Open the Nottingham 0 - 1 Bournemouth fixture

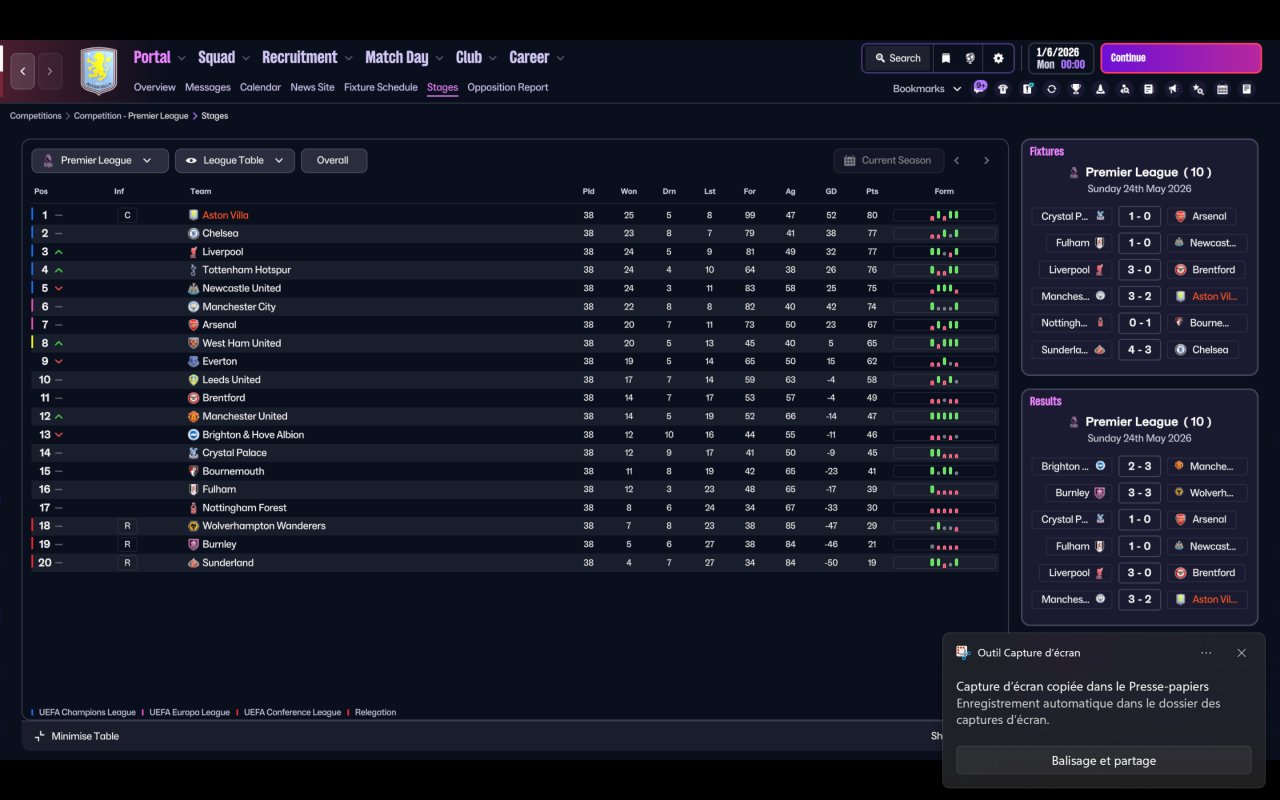(x=1139, y=323)
